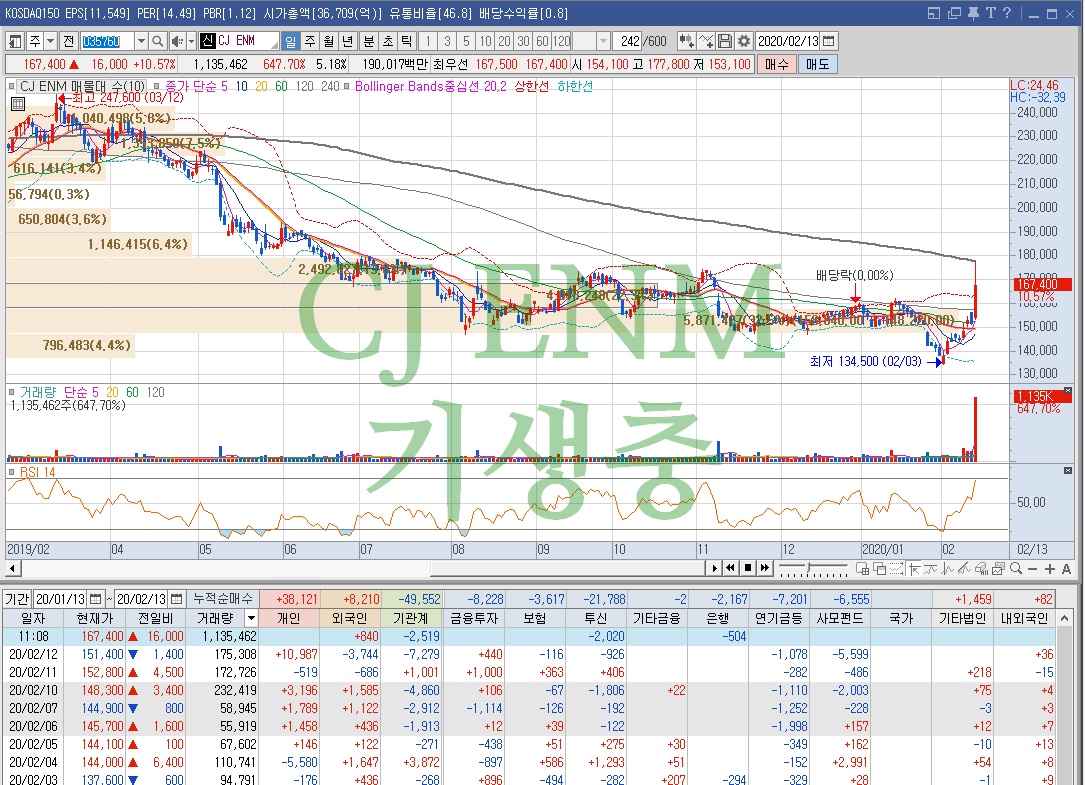Switch to daily 일 chart period
Viewport: 1085px width, 785px height.
291,42
